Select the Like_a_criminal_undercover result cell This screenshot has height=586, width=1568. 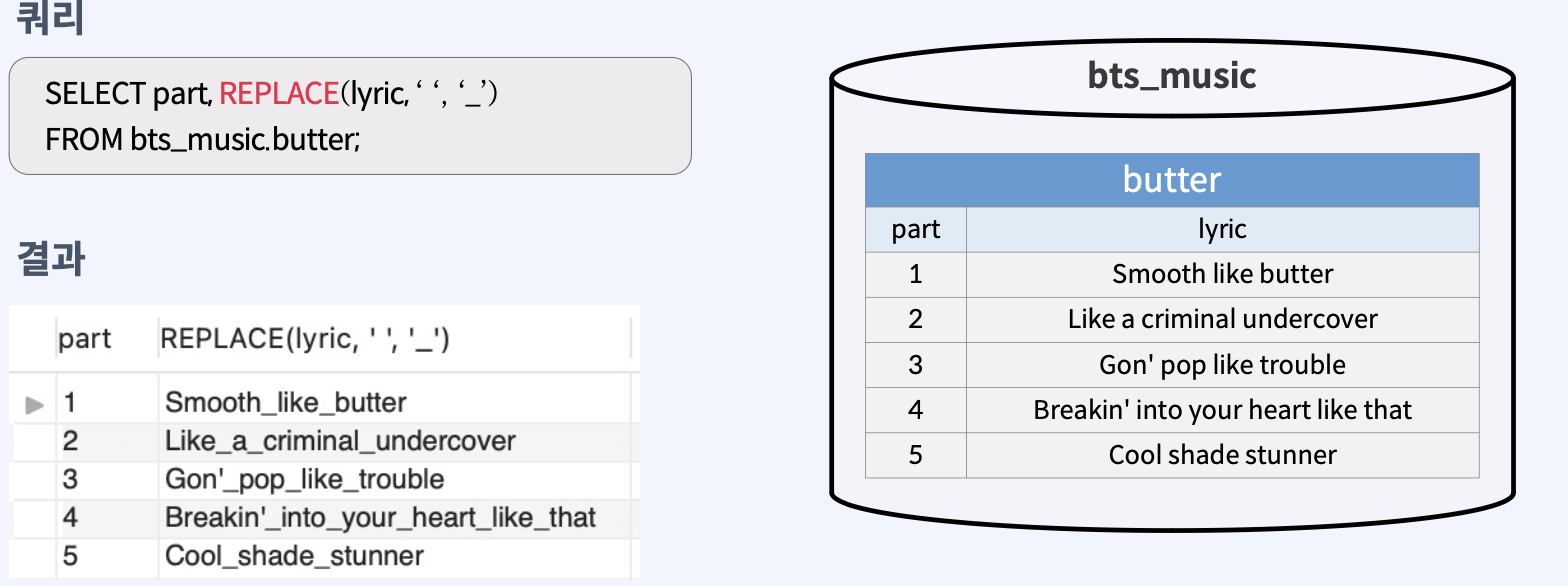(340, 441)
